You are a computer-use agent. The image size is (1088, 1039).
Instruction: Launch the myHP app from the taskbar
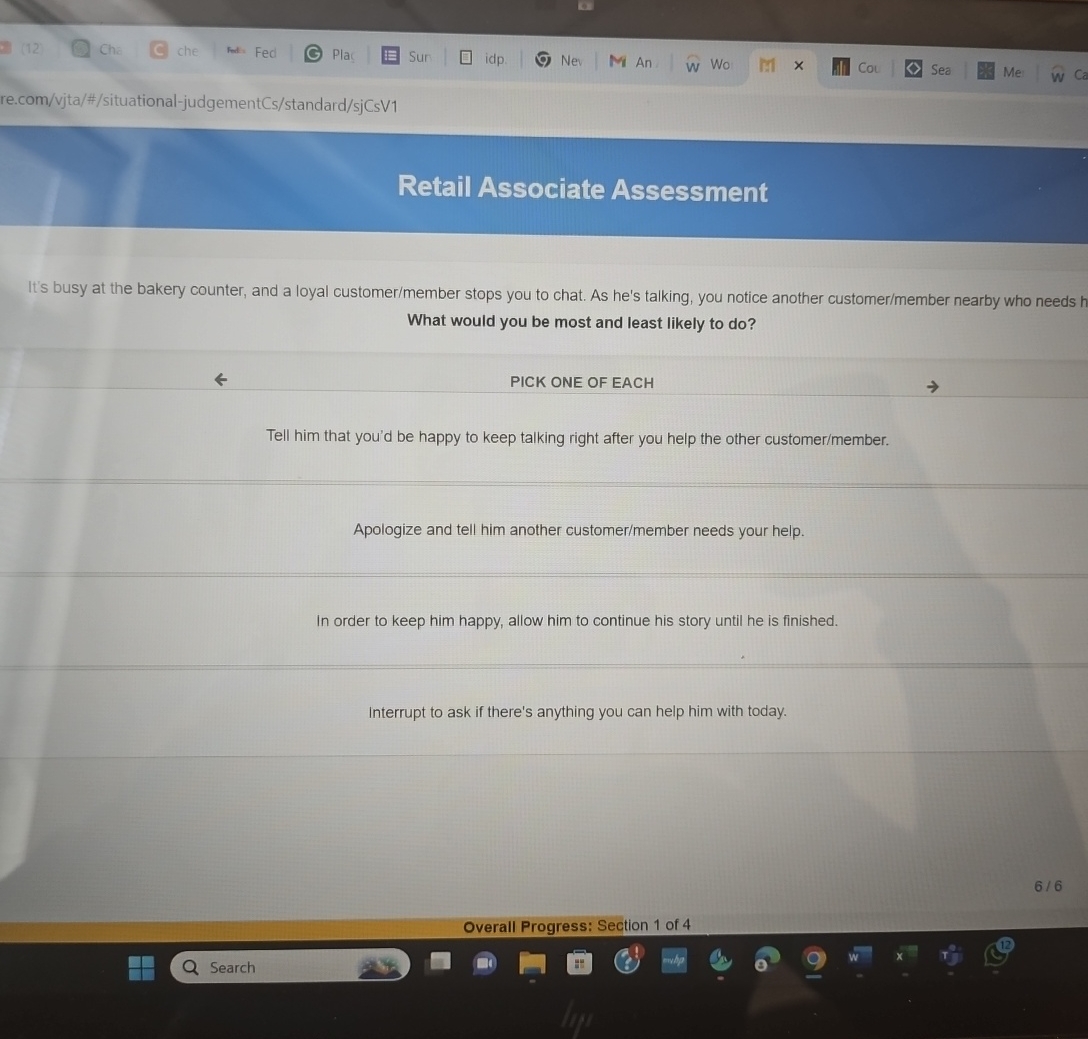point(675,961)
